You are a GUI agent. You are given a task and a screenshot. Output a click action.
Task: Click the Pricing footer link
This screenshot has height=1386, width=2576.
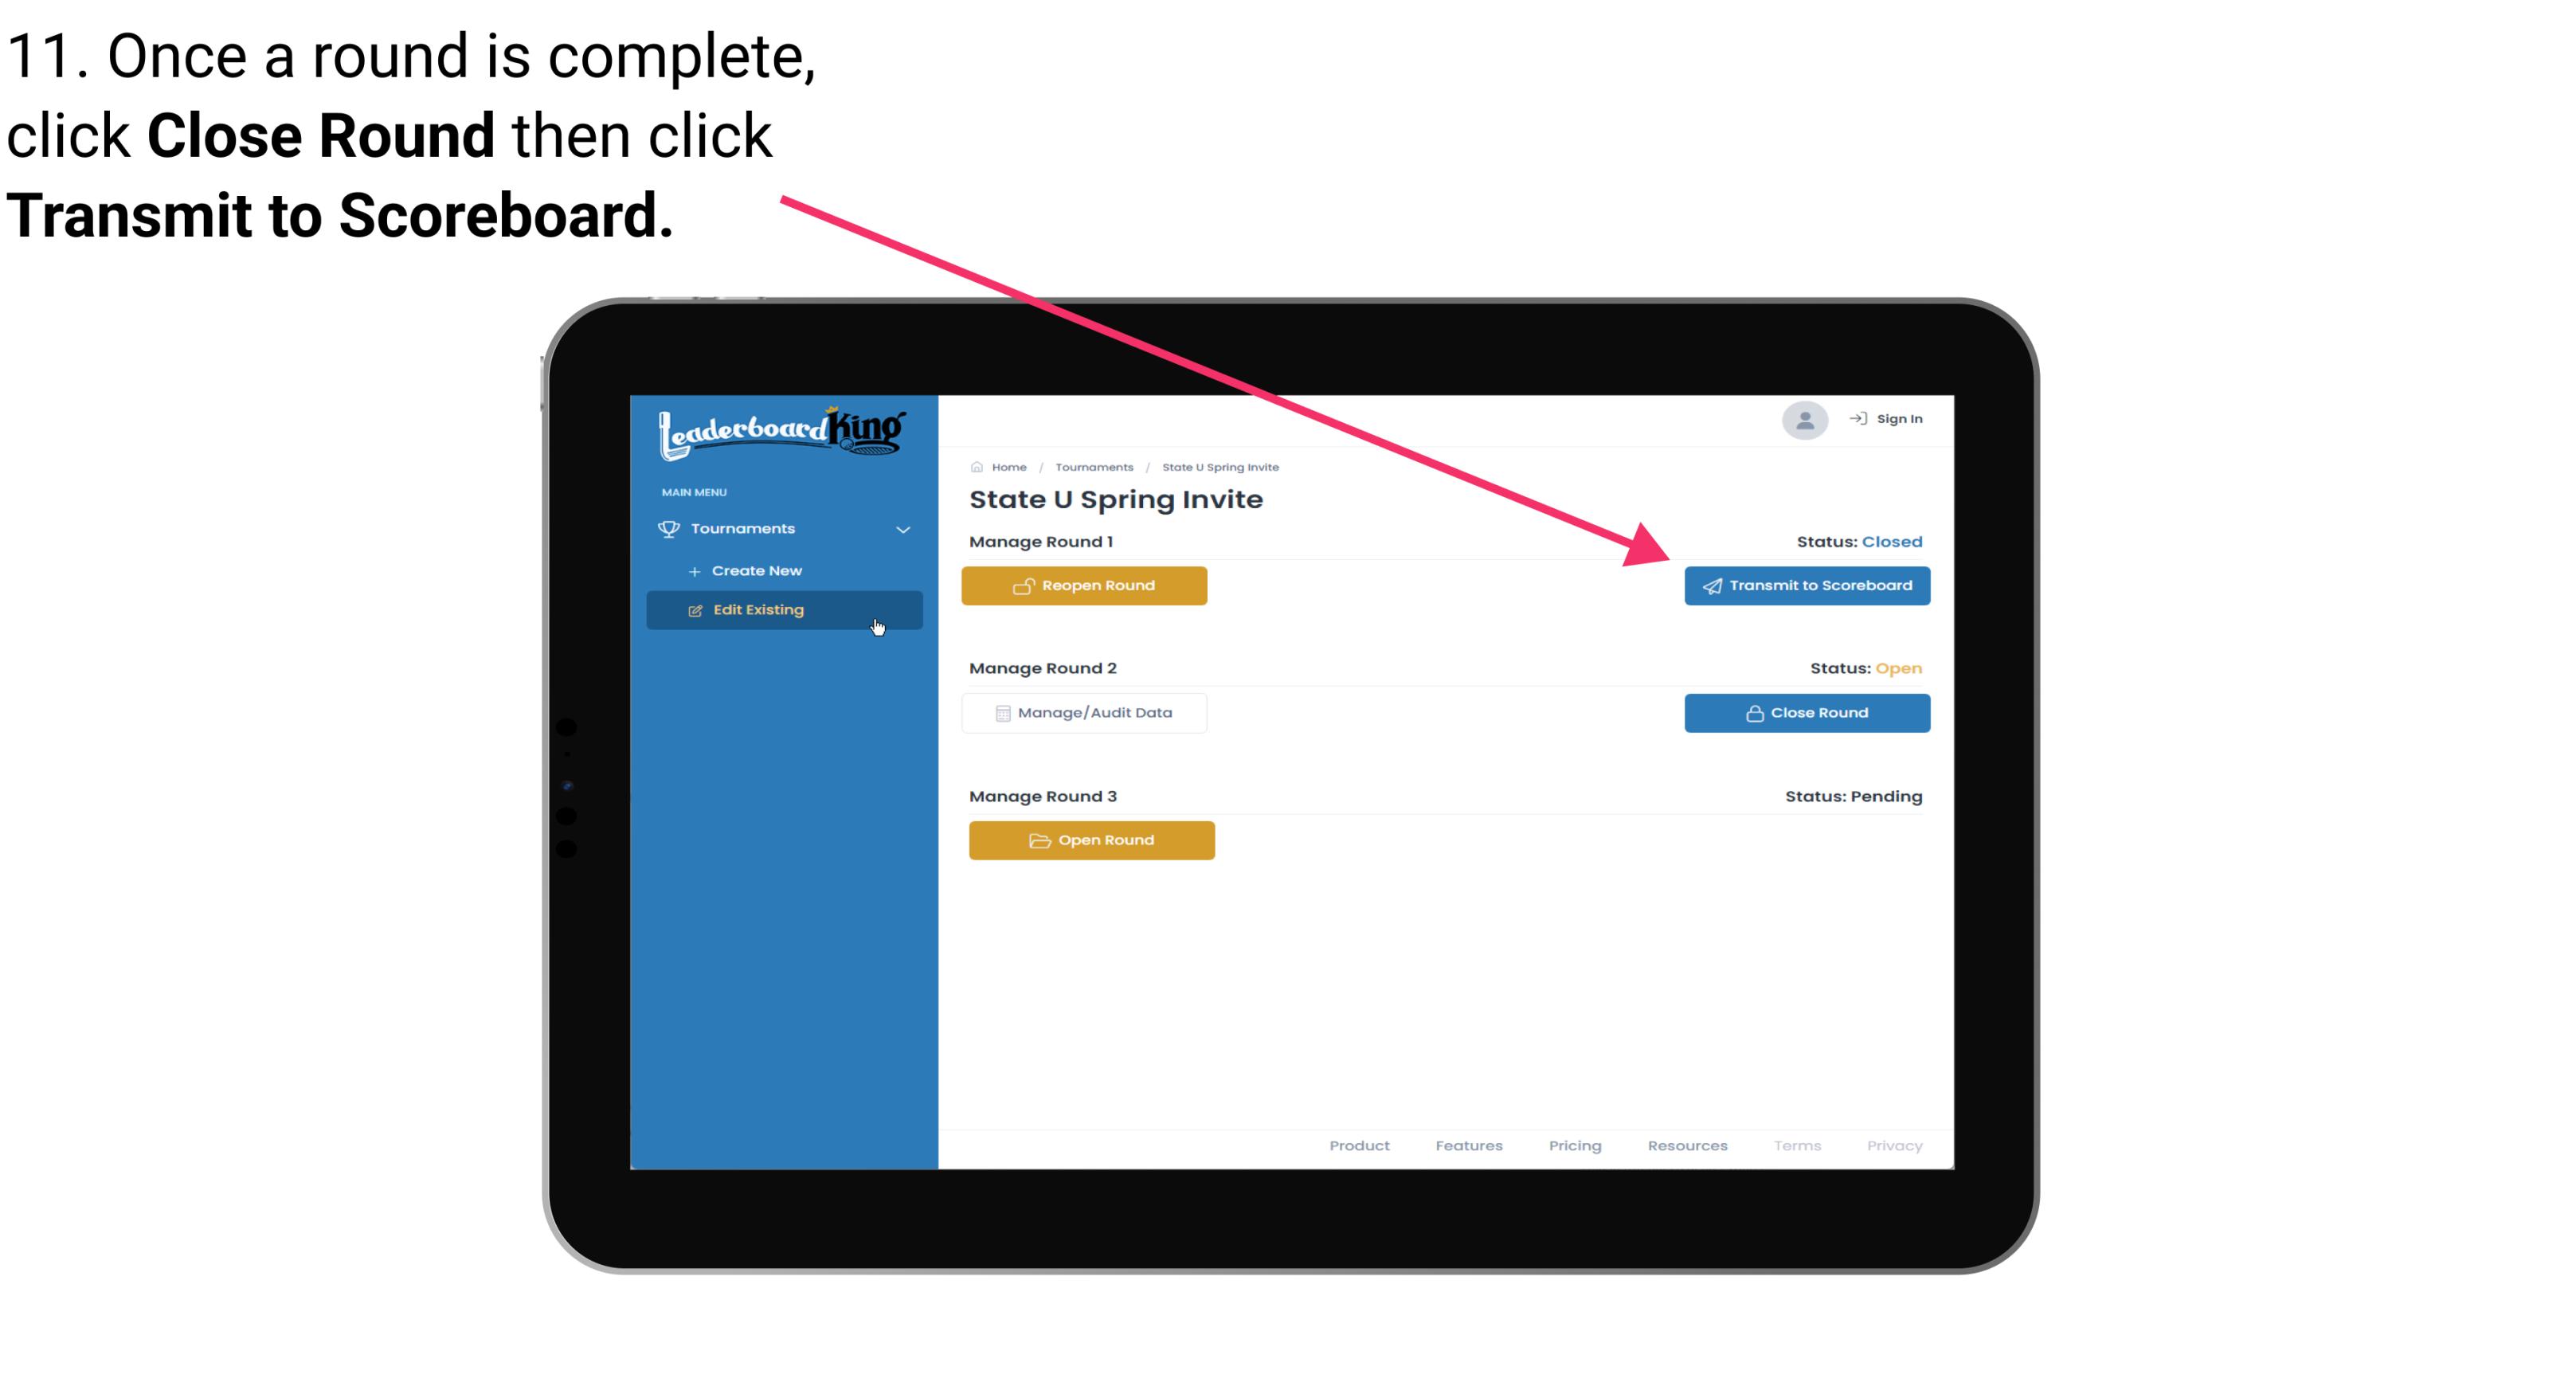pyautogui.click(x=1573, y=1145)
